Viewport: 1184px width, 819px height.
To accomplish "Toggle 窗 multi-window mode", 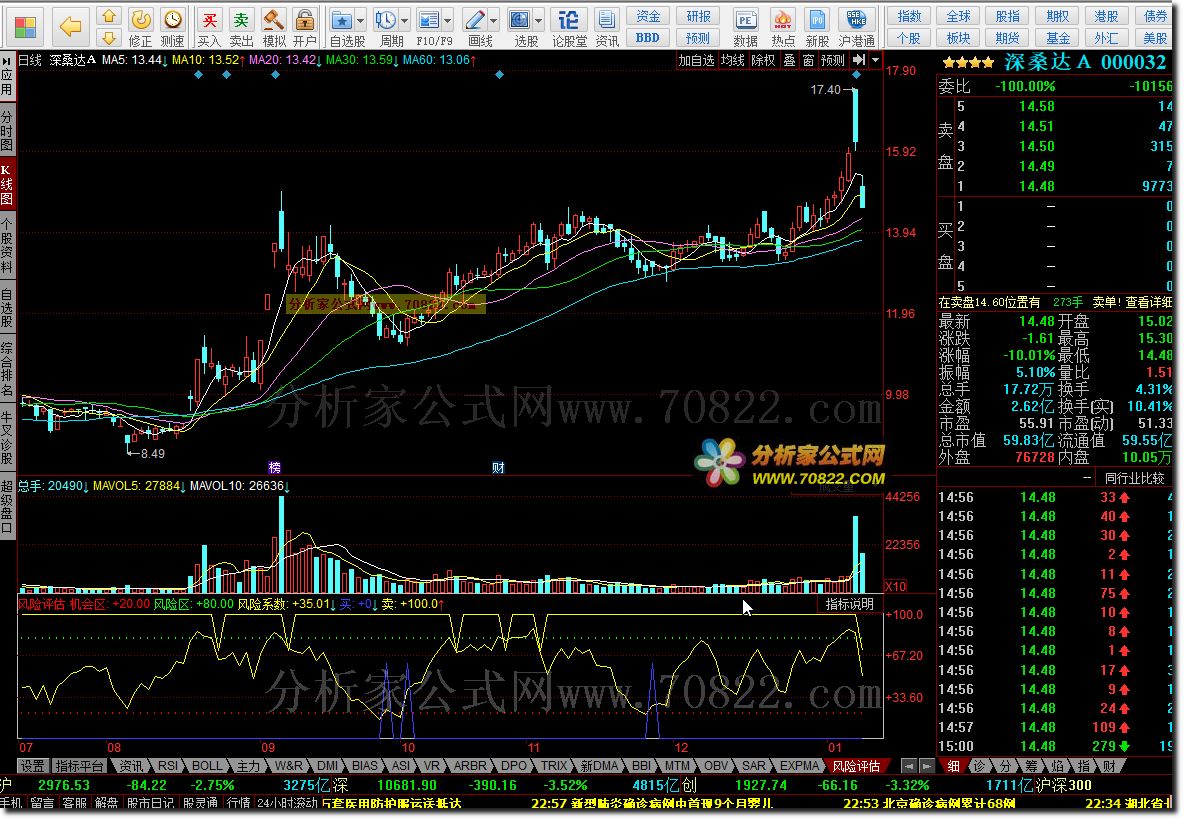I will click(809, 60).
